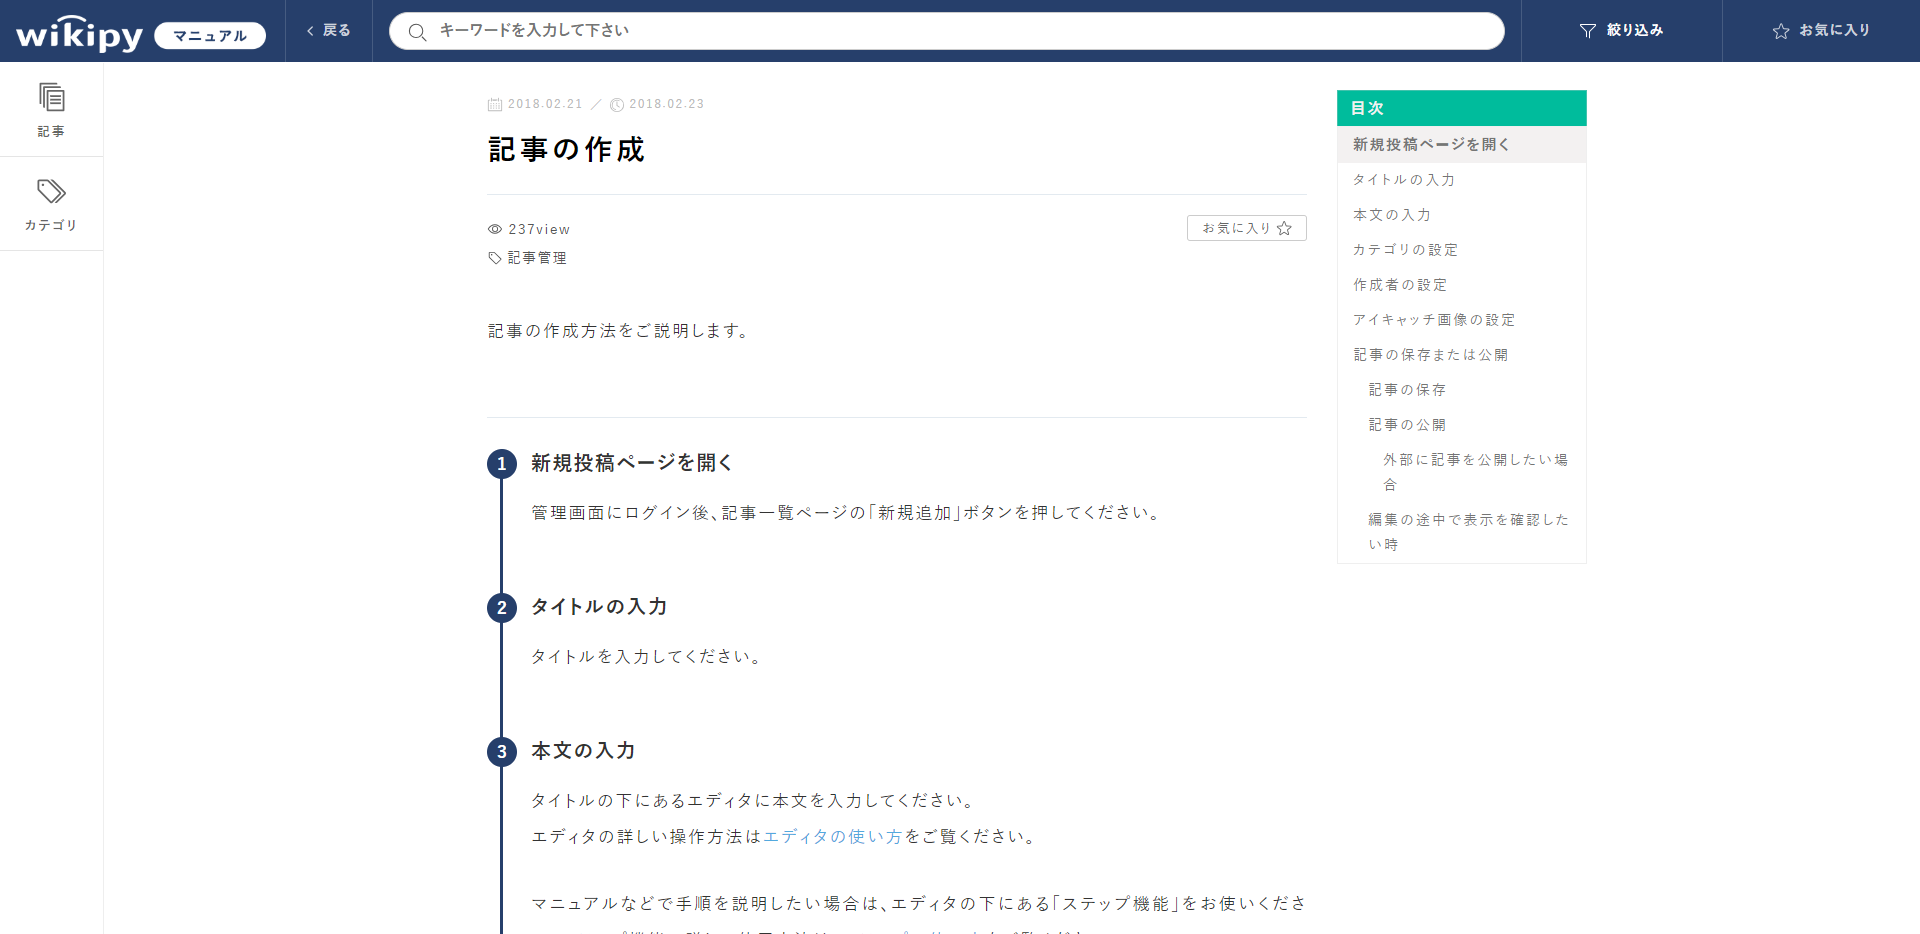Image resolution: width=1920 pixels, height=934 pixels.
Task: Favorite the article via お気に入り button
Action: click(1245, 228)
